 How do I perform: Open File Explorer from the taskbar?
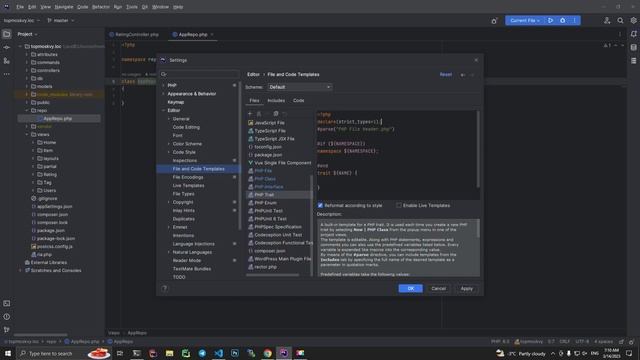[169, 353]
